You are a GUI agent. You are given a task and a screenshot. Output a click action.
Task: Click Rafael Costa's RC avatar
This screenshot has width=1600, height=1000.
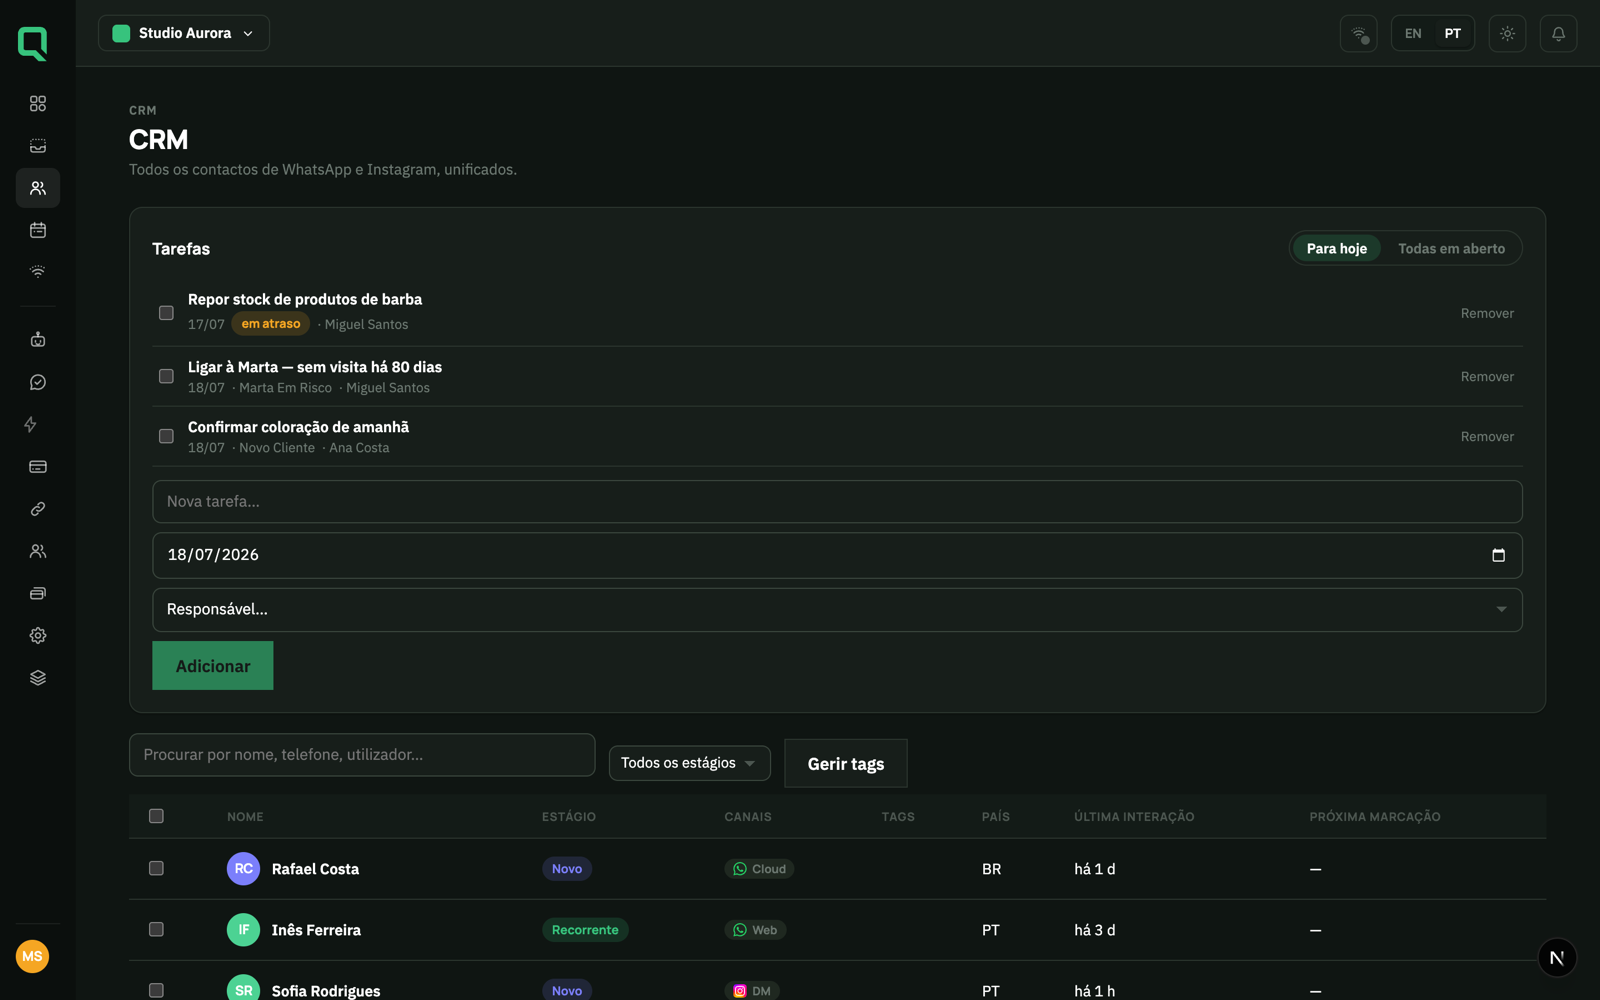point(243,869)
